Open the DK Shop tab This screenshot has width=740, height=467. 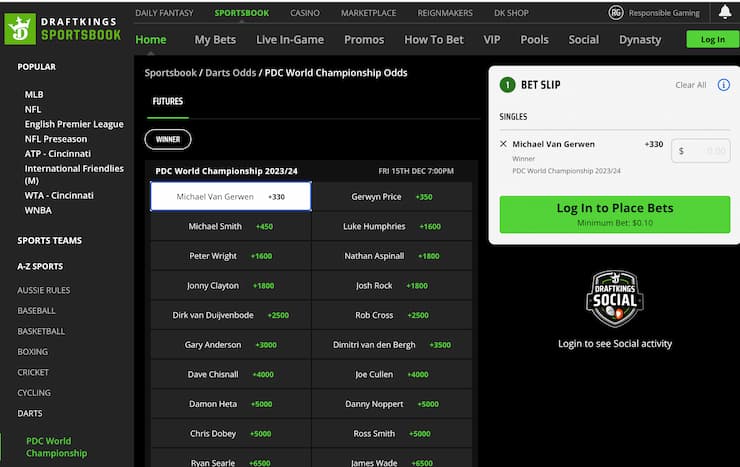[511, 13]
